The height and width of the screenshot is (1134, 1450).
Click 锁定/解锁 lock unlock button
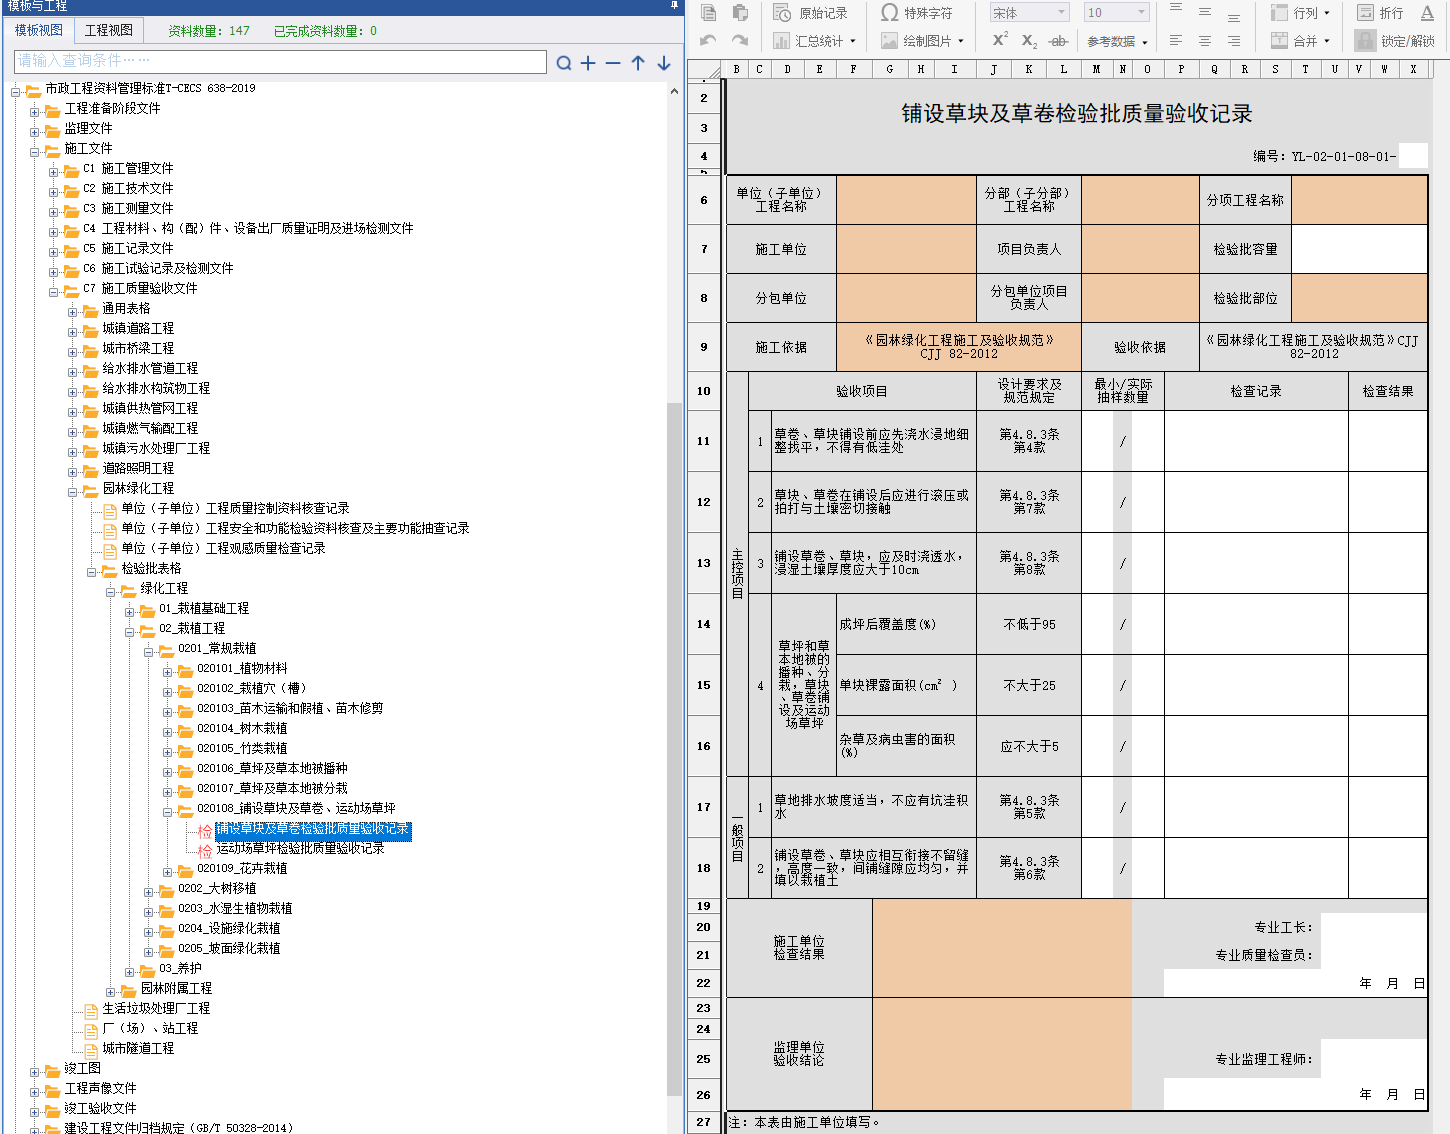[1395, 41]
